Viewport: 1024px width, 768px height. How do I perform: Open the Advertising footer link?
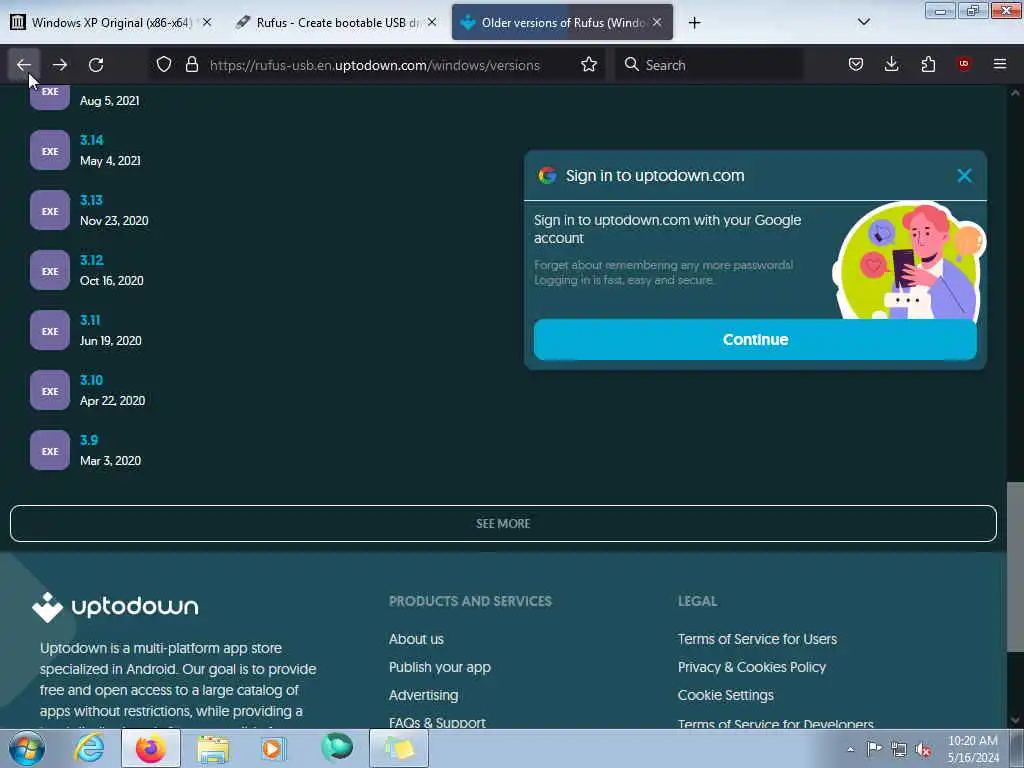pos(423,696)
